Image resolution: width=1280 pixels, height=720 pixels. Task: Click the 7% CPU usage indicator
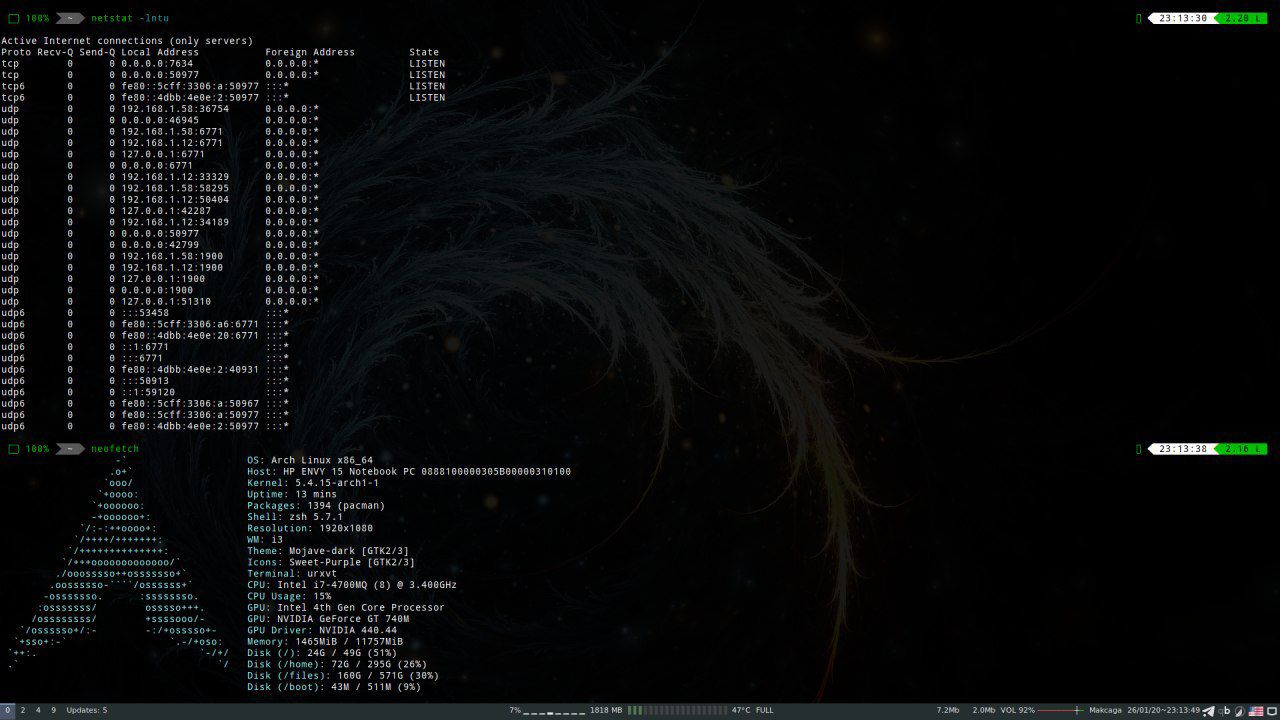click(x=515, y=710)
